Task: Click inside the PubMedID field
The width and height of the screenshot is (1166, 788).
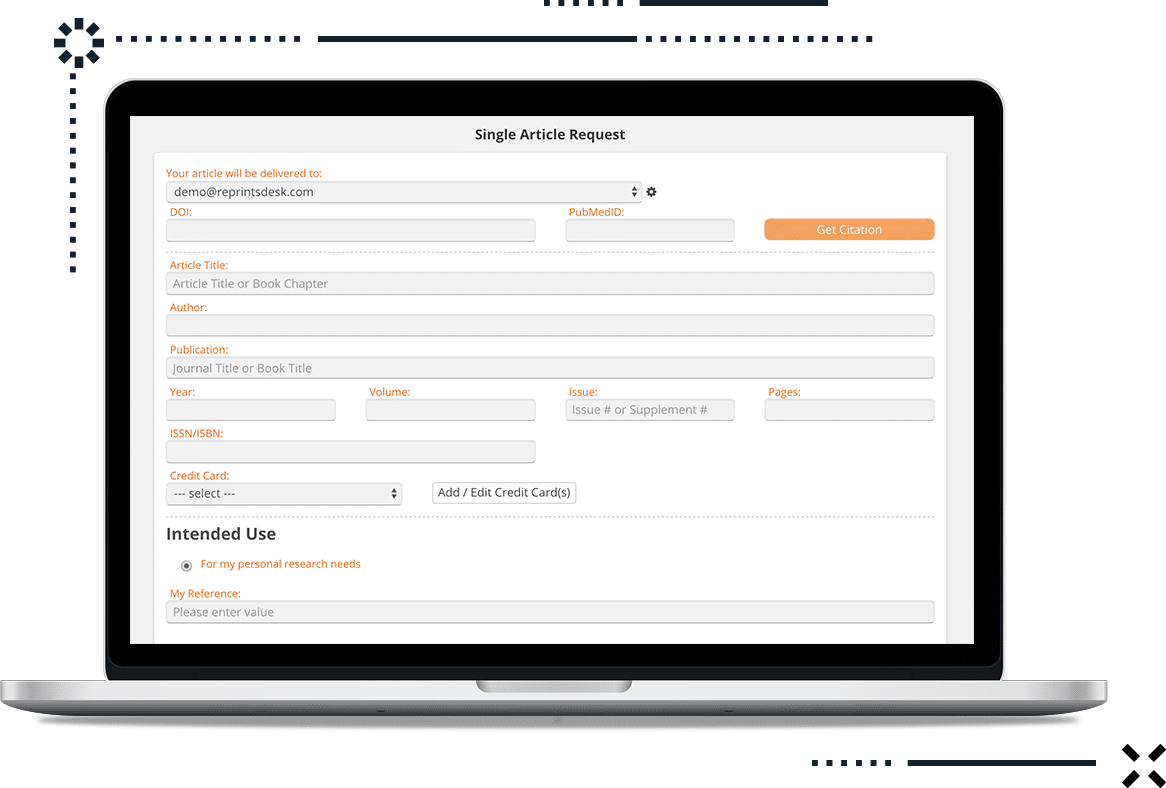Action: (649, 230)
